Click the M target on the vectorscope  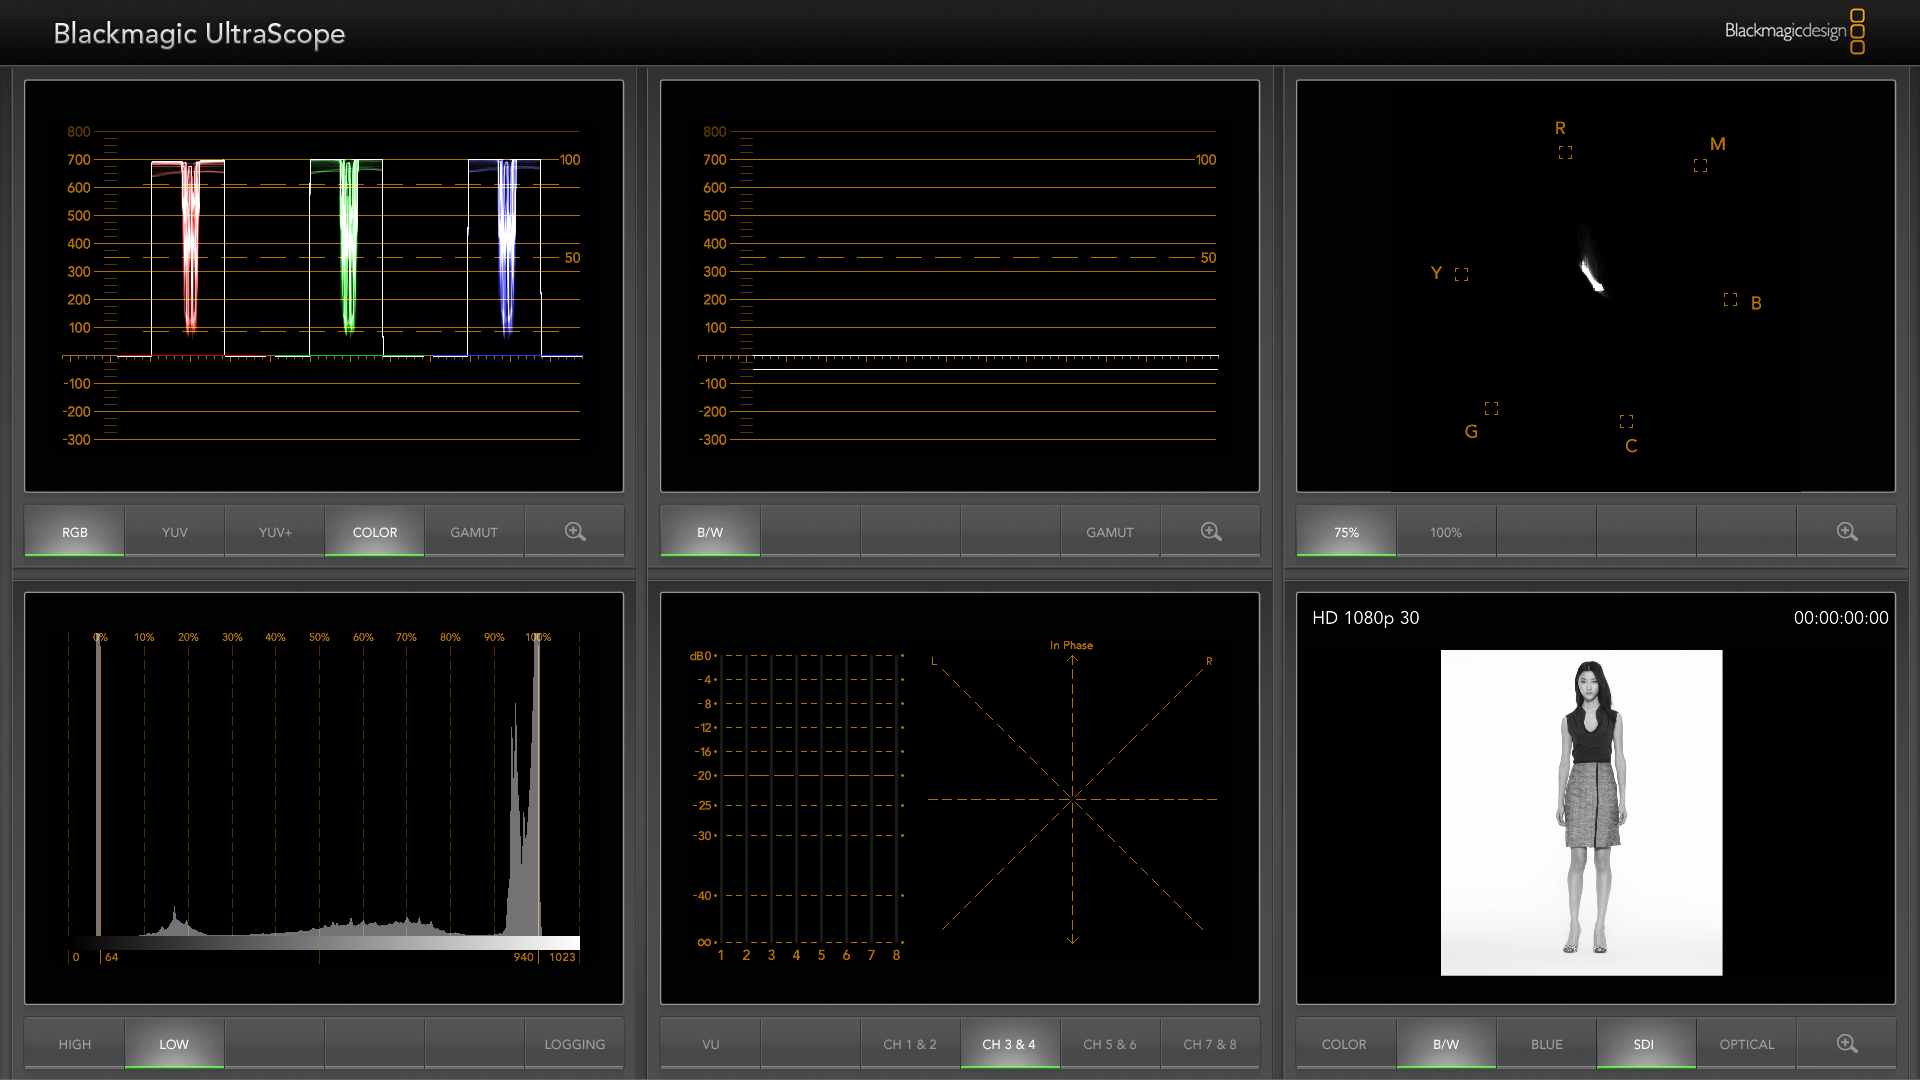coord(1700,165)
